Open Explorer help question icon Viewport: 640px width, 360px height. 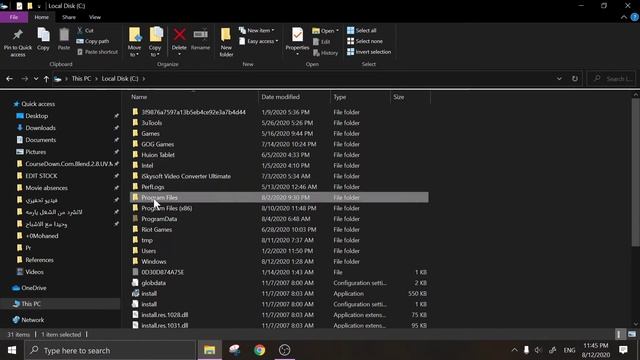tap(635, 17)
